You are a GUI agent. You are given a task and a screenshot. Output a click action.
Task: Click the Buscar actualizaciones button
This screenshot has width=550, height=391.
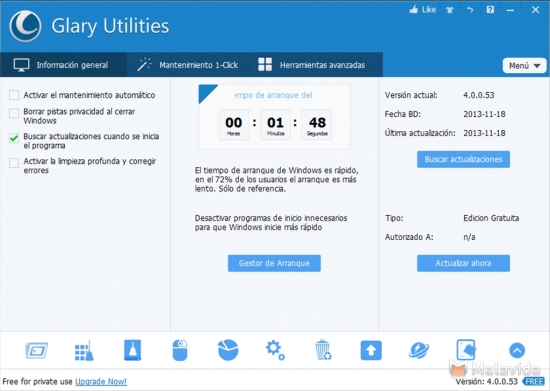[463, 159]
